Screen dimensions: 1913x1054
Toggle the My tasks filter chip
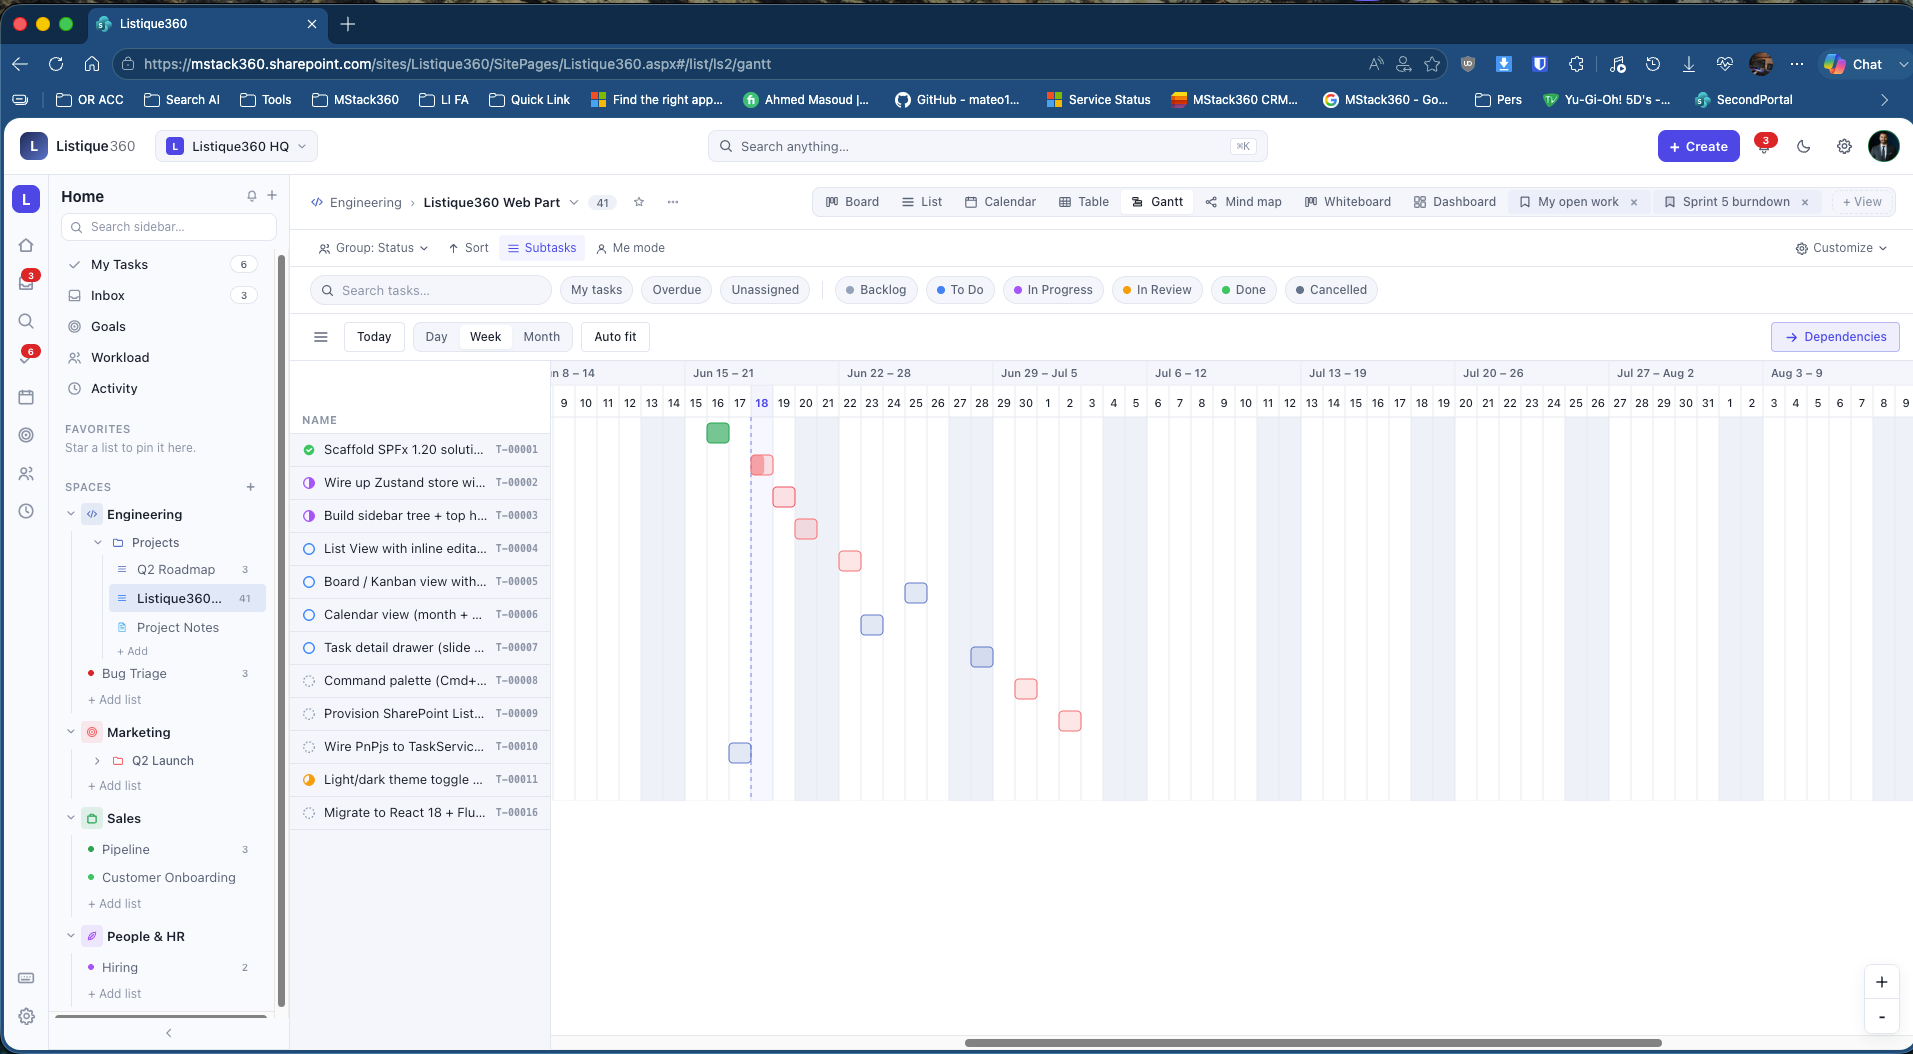pos(596,290)
